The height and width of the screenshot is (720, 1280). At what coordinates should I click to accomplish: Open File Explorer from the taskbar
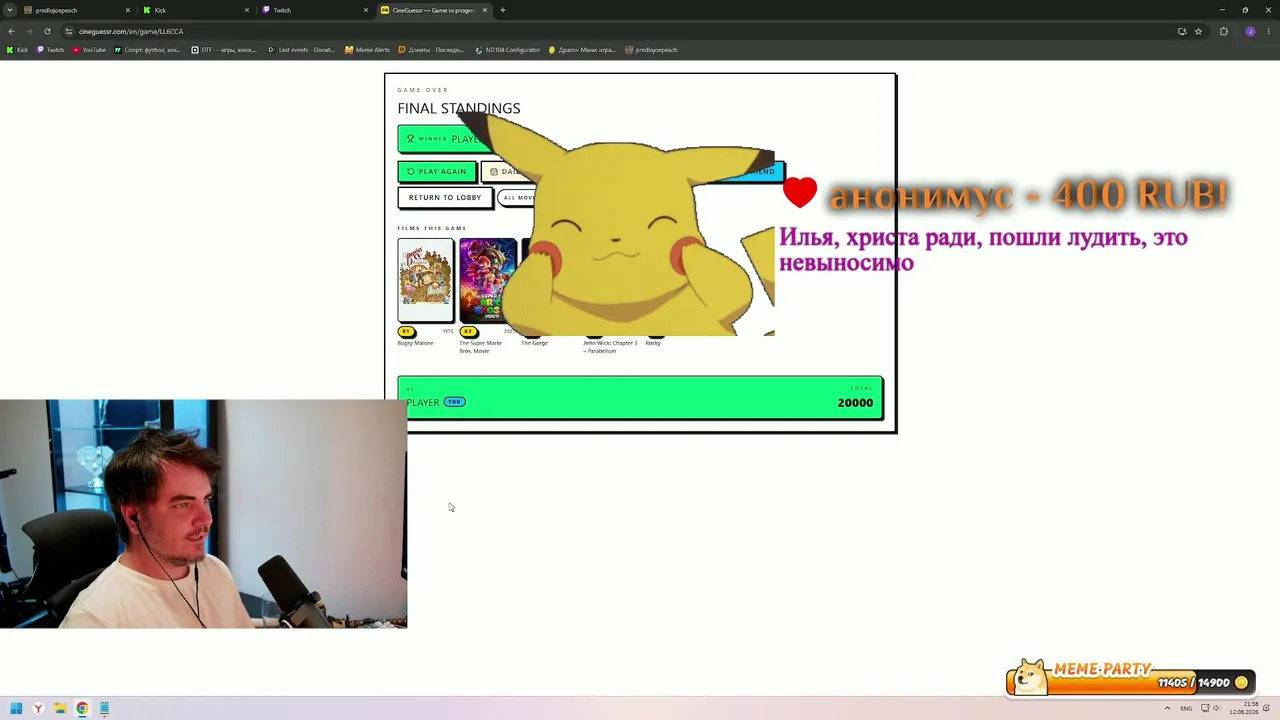point(60,709)
